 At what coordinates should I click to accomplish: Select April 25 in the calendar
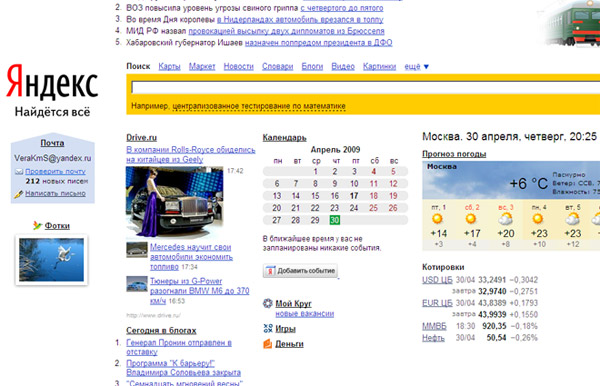click(373, 208)
